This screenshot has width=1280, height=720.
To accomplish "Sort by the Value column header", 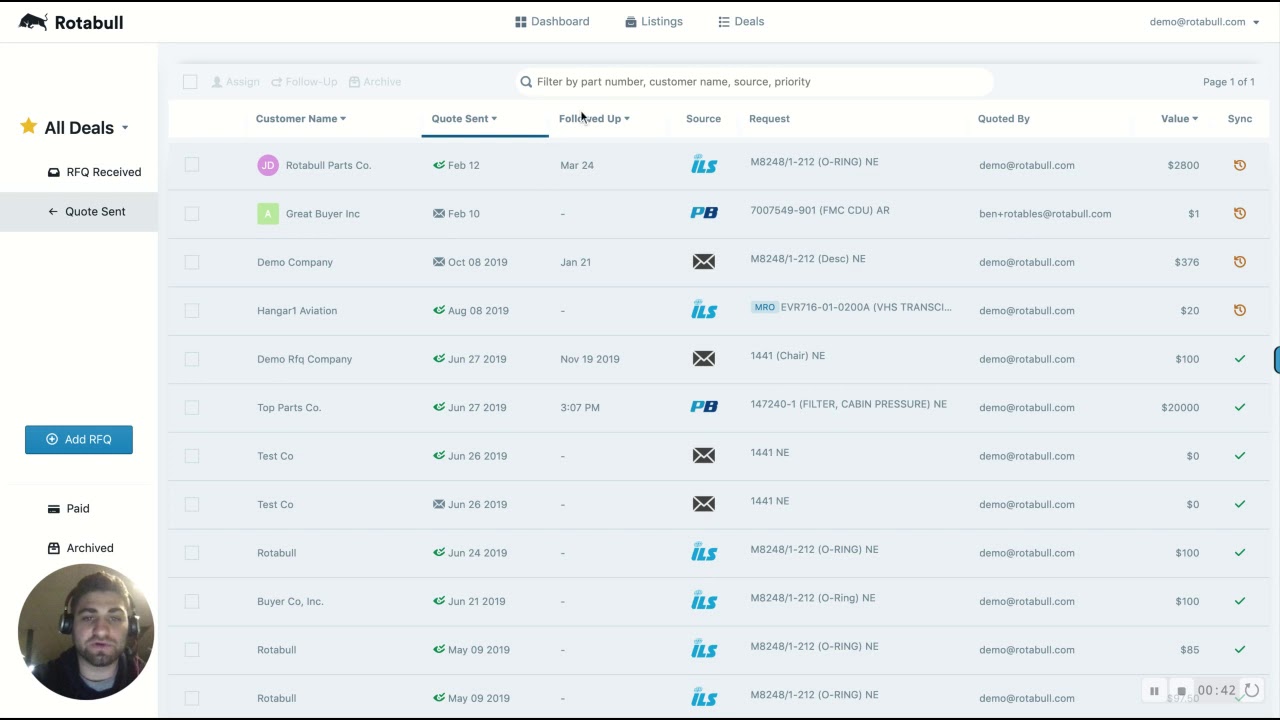I will click(x=1179, y=118).
